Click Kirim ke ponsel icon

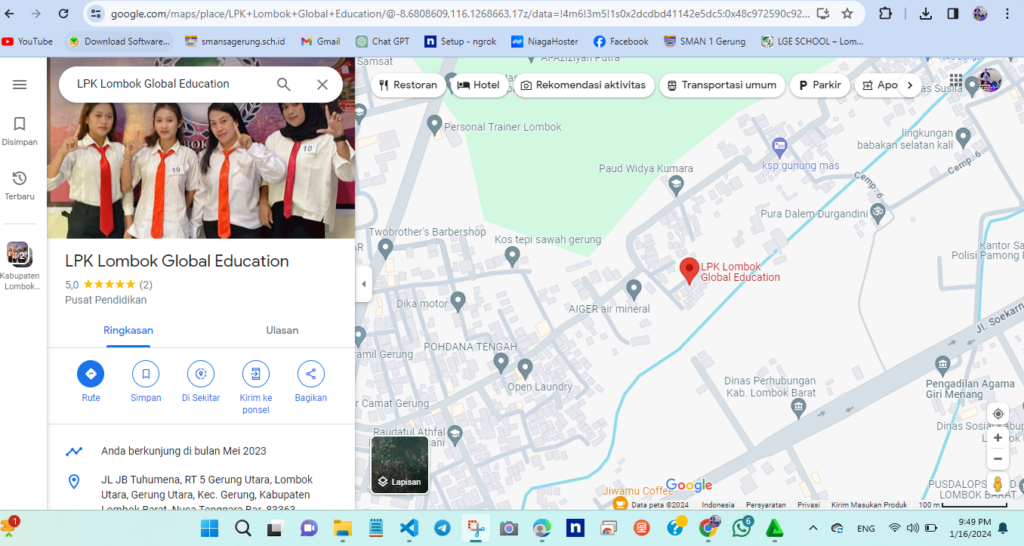(256, 374)
